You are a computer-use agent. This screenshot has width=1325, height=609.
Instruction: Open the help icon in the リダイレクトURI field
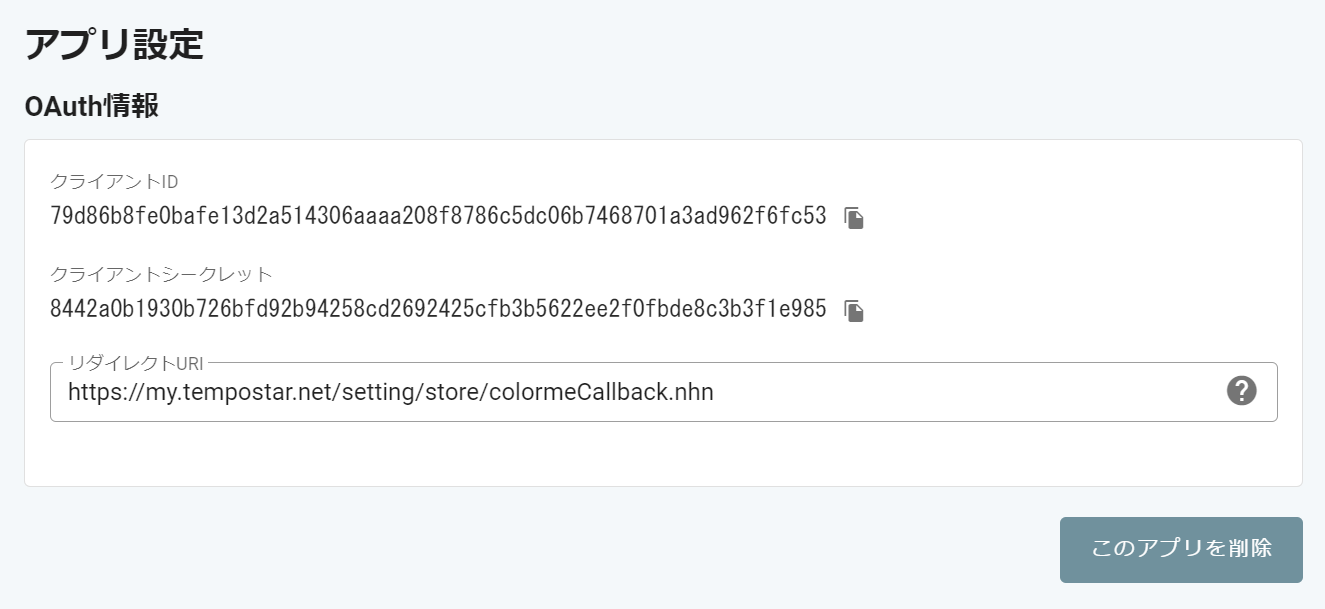point(1241,391)
